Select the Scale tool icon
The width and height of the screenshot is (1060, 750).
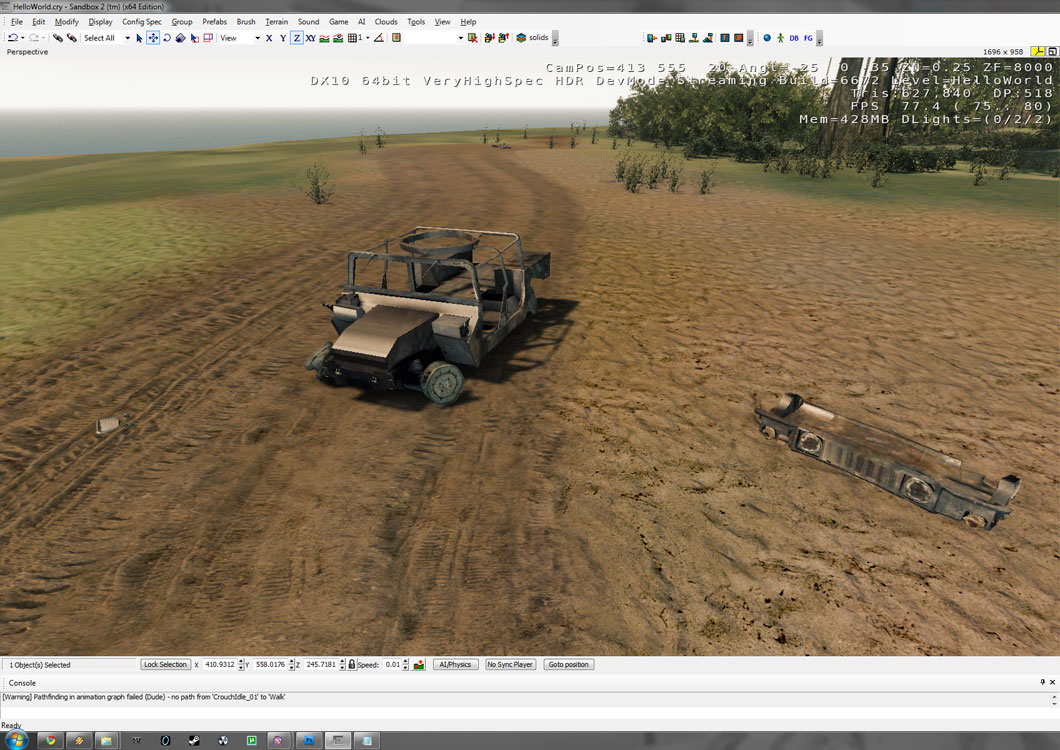[180, 38]
